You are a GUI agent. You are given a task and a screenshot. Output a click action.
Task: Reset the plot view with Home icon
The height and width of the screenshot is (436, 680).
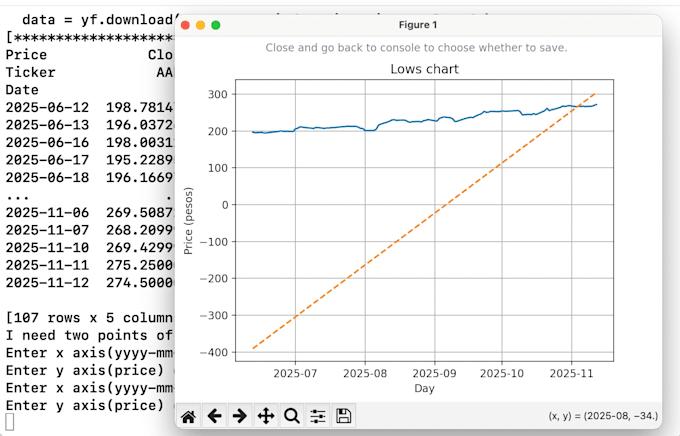(188, 416)
